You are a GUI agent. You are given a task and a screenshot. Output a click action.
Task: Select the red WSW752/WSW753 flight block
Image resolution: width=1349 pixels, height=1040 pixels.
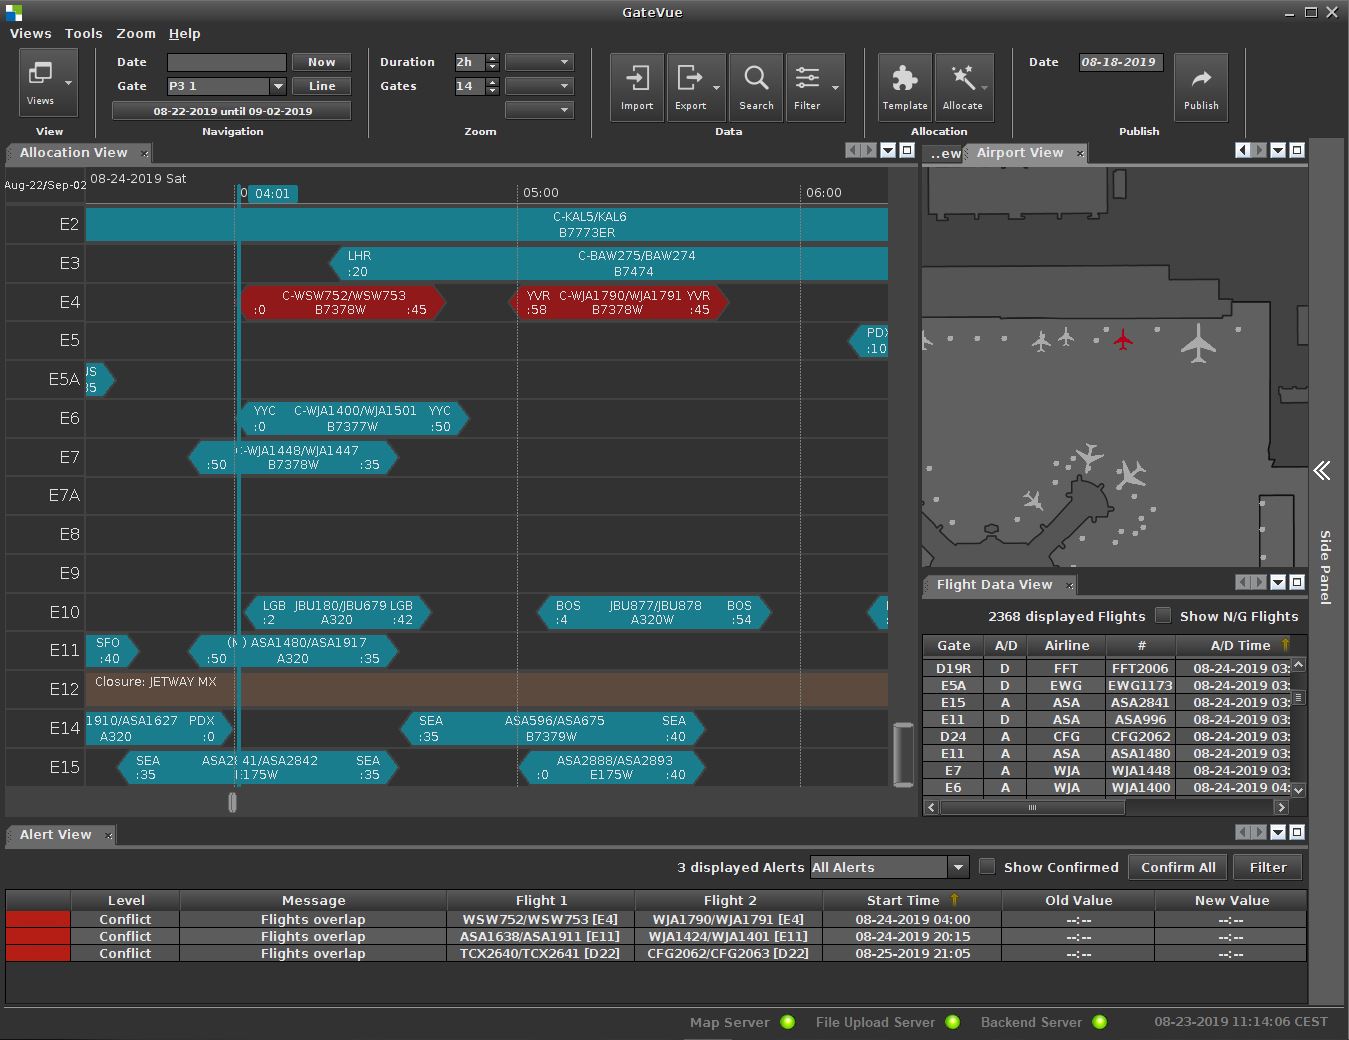(343, 302)
